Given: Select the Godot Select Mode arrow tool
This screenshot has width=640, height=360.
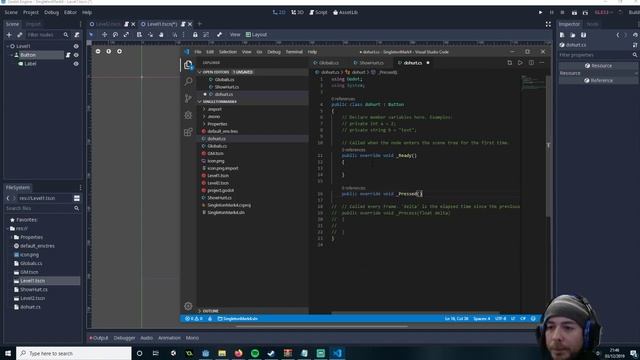Looking at the screenshot, I should (91, 35).
